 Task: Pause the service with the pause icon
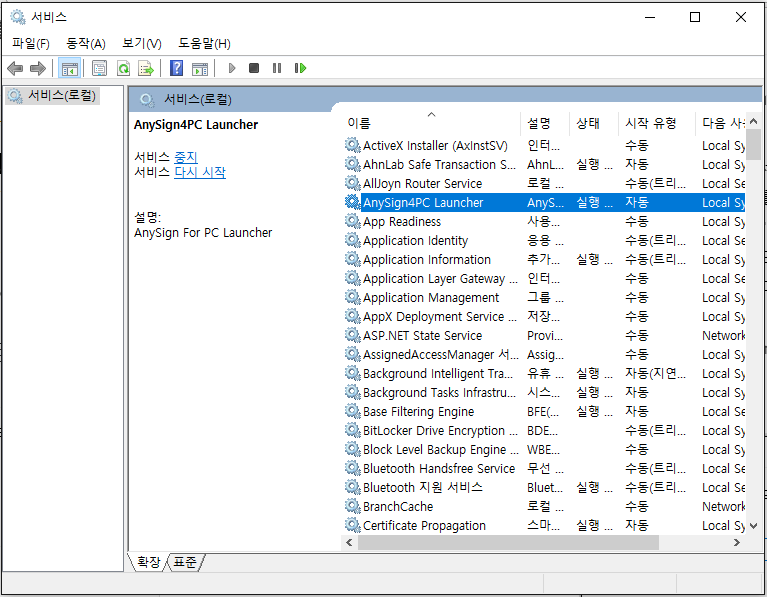(x=277, y=68)
